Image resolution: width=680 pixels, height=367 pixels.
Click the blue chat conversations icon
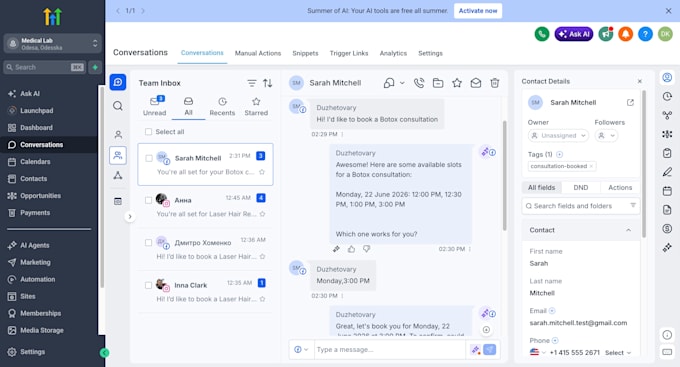point(118,82)
